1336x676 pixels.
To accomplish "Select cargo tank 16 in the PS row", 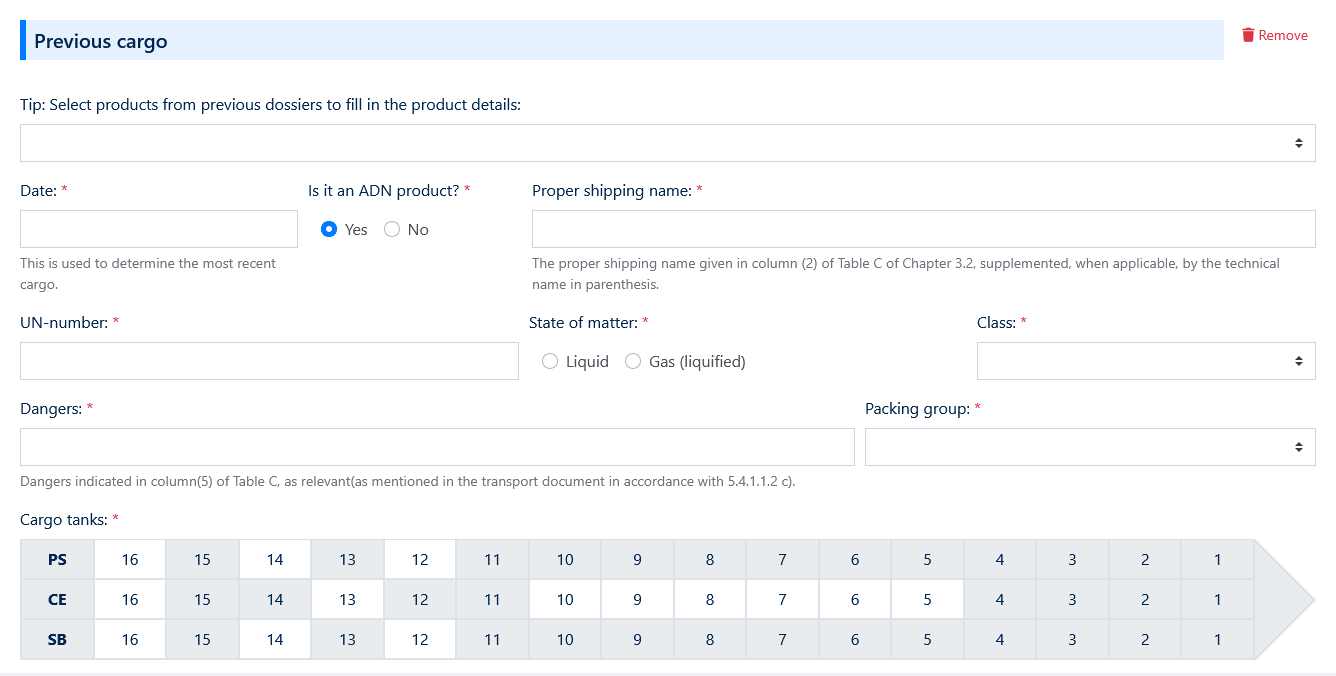I will click(129, 559).
